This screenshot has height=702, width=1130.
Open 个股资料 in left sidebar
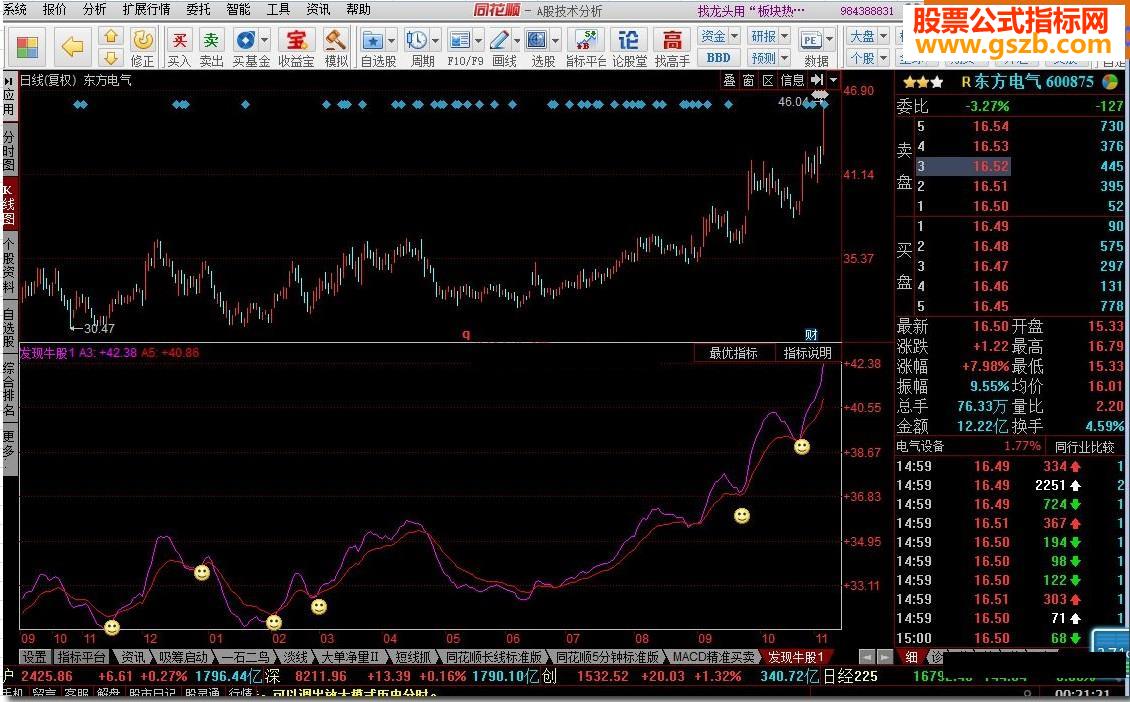(9, 265)
